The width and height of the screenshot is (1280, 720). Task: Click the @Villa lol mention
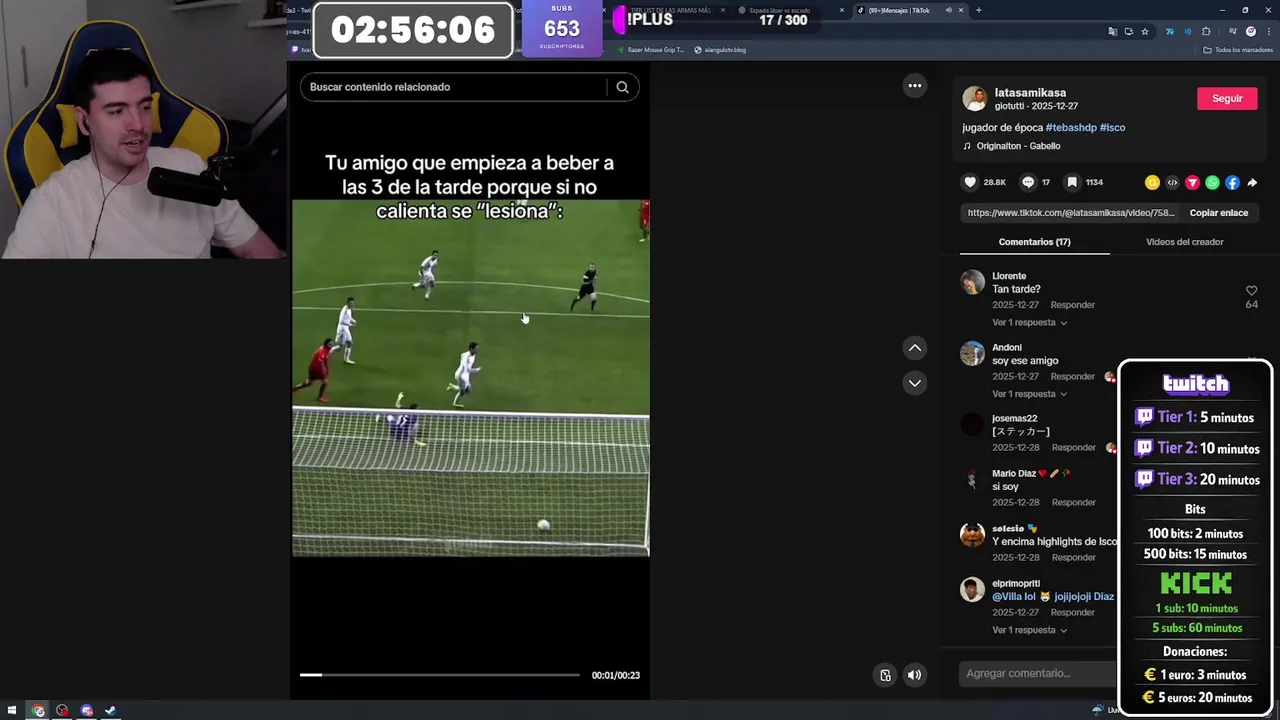click(x=1014, y=597)
